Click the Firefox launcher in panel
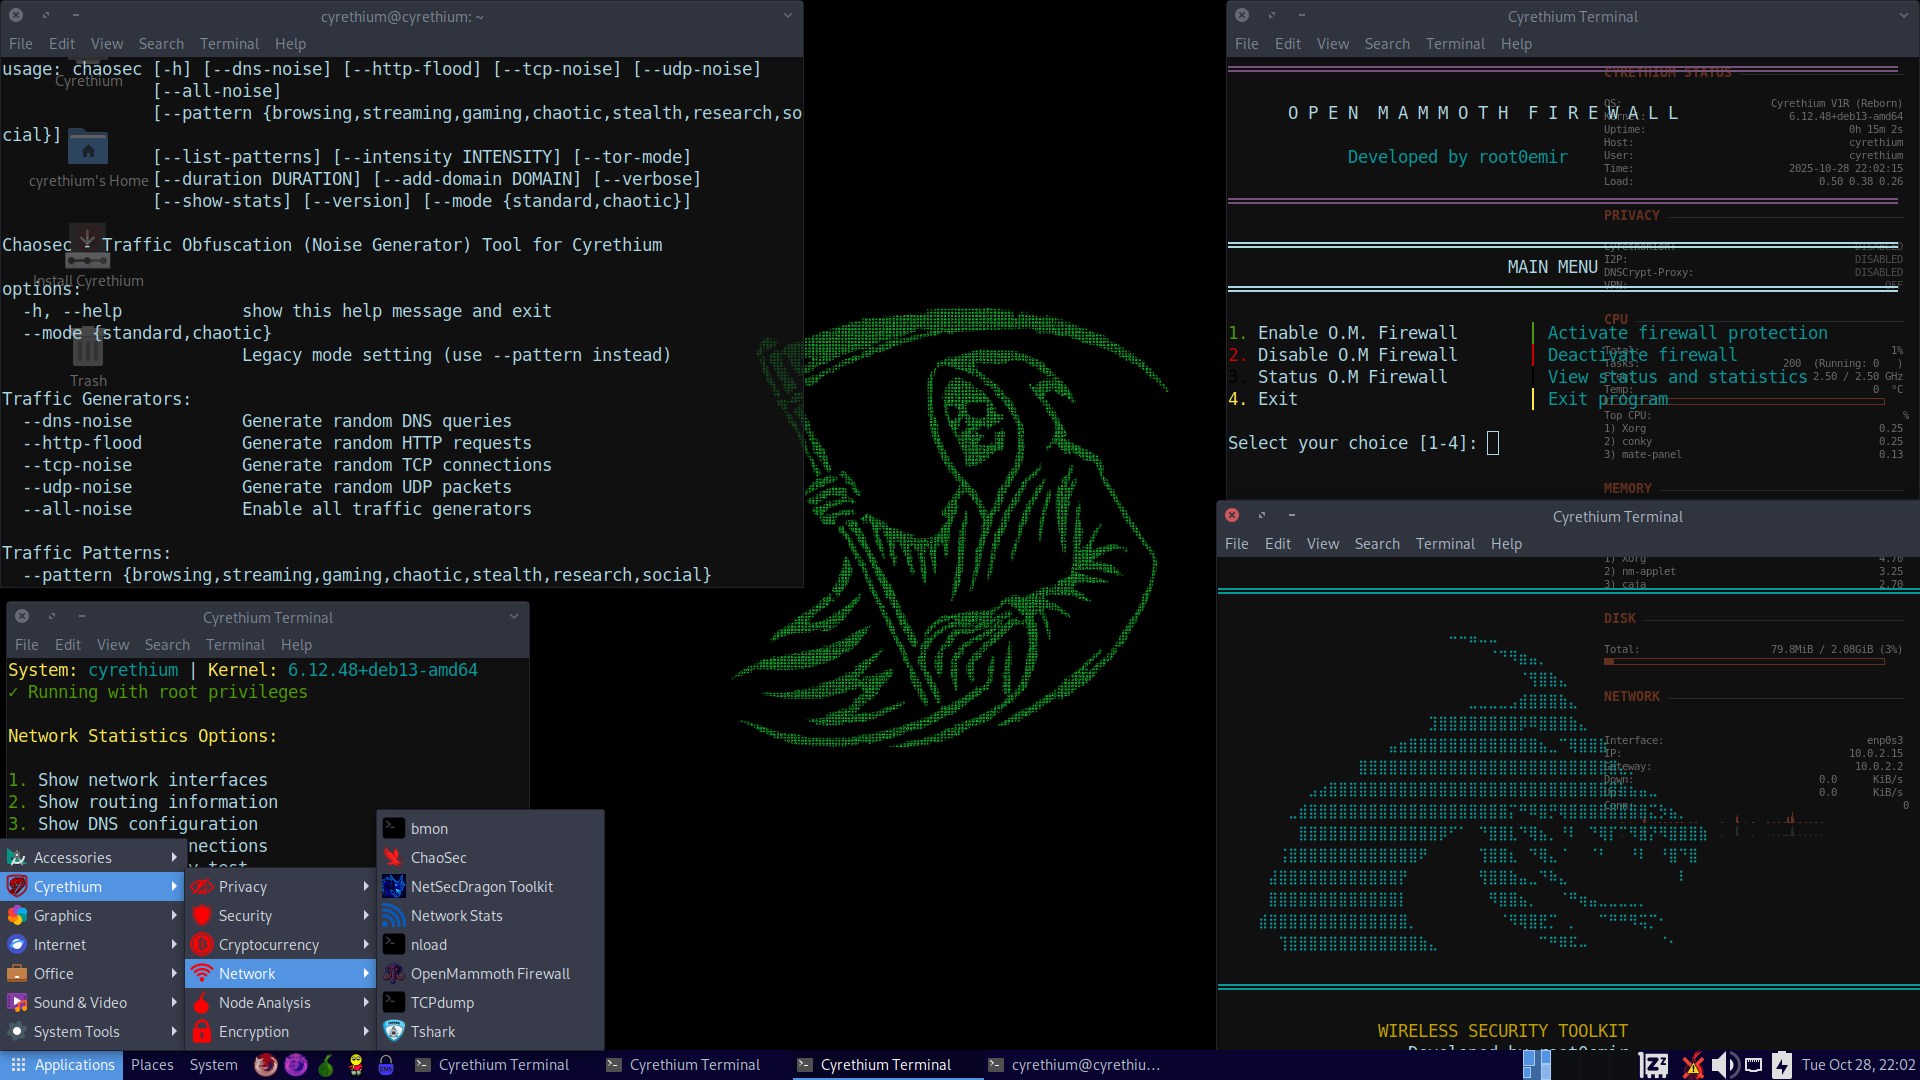Screen dimensions: 1920x1080 265,1065
